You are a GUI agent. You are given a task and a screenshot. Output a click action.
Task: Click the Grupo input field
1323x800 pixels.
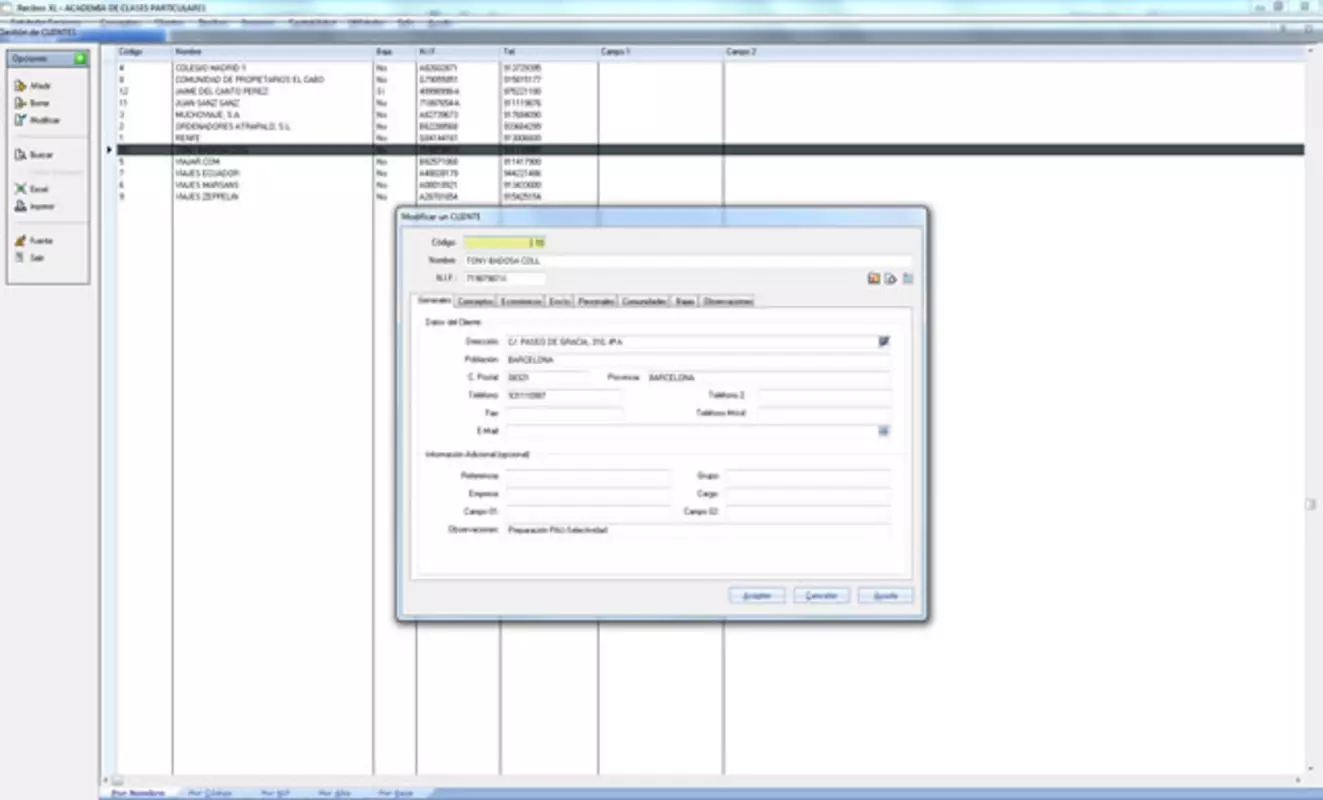[807, 476]
